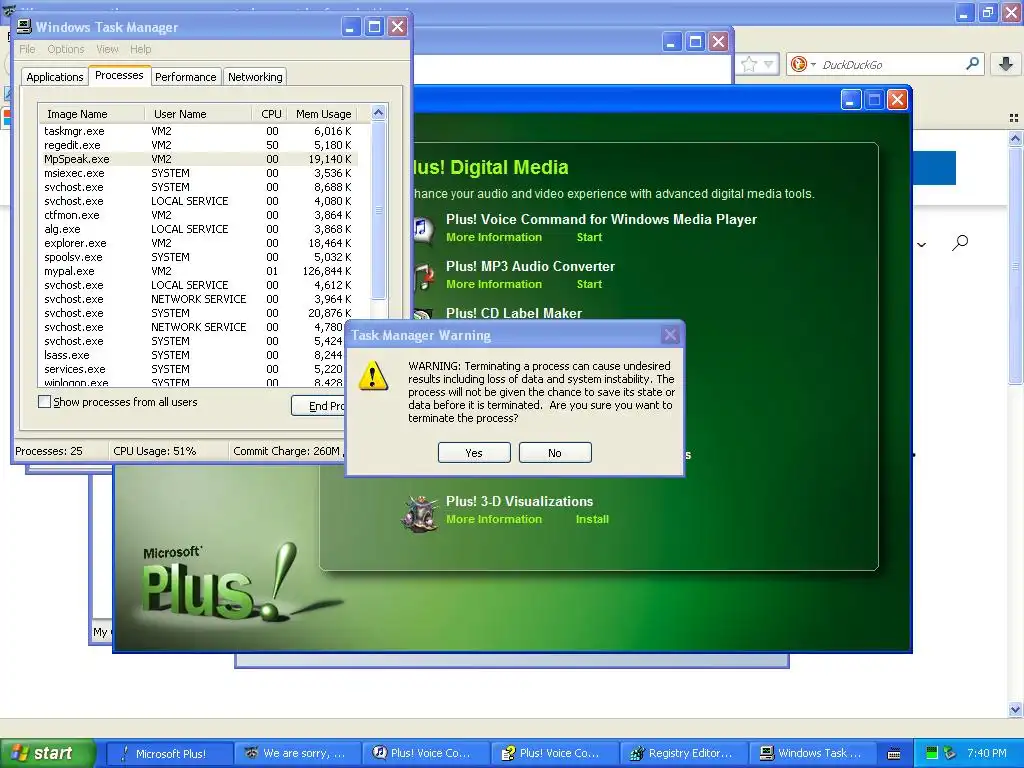This screenshot has width=1024, height=768.
Task: Click MP3 Audio Converter More Information link
Action: (x=494, y=284)
